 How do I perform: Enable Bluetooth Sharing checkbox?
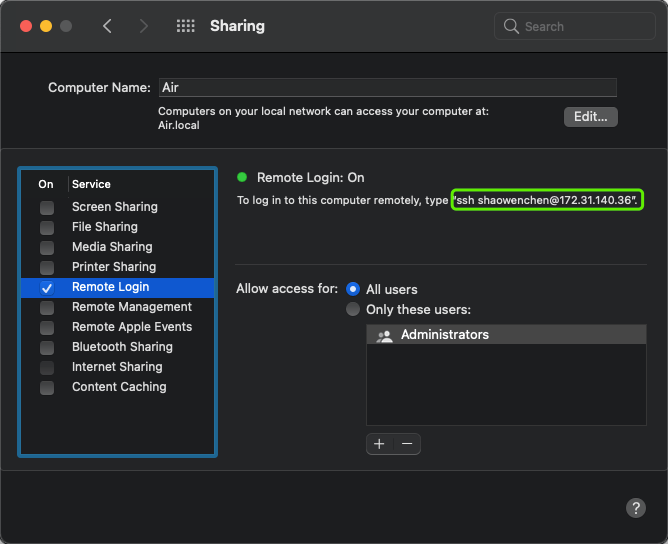[47, 348]
